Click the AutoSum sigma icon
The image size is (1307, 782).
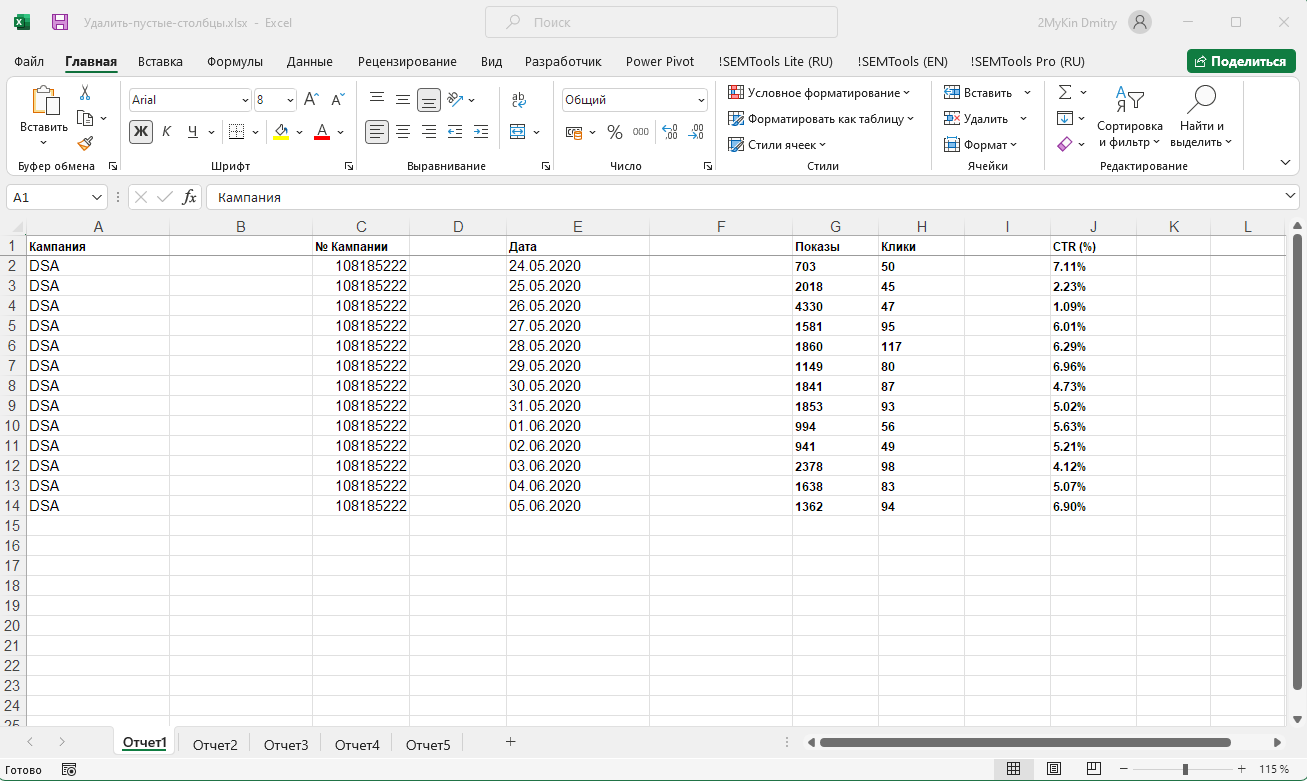coord(1065,92)
